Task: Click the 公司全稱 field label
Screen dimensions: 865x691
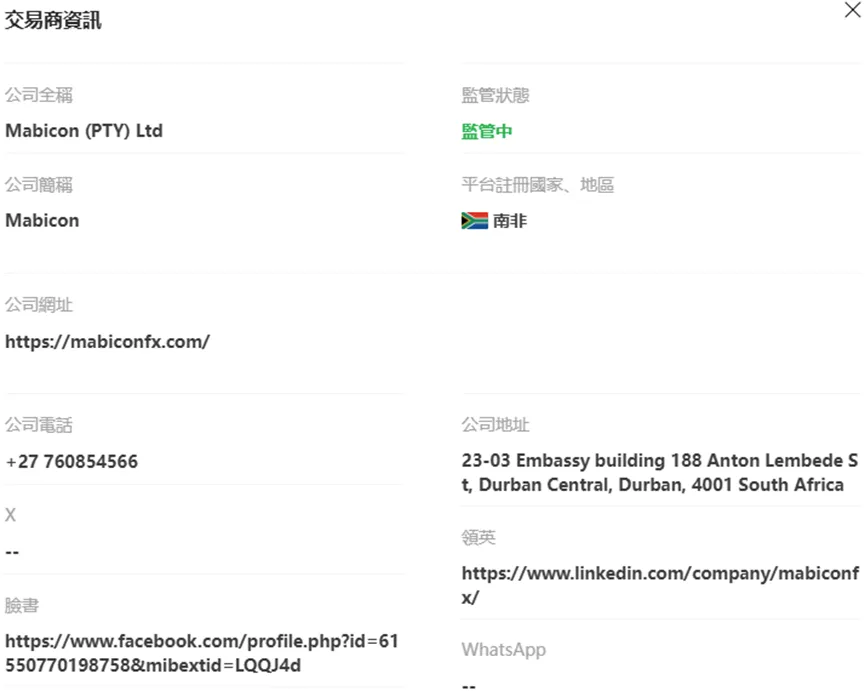Action: [x=39, y=95]
